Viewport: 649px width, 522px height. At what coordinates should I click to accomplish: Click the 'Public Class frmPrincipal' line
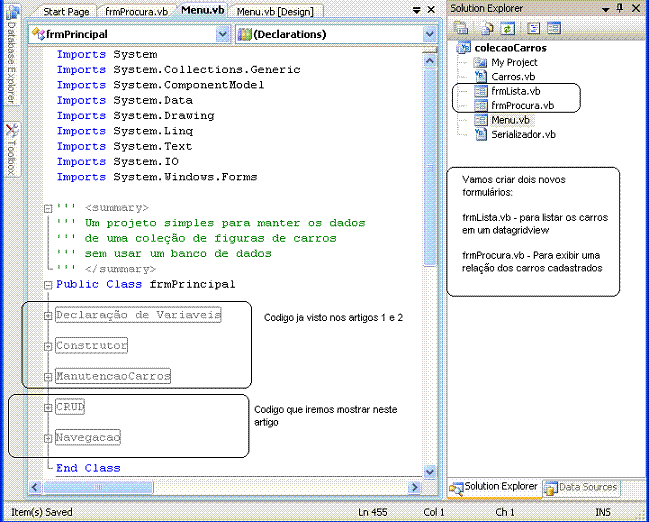(146, 284)
